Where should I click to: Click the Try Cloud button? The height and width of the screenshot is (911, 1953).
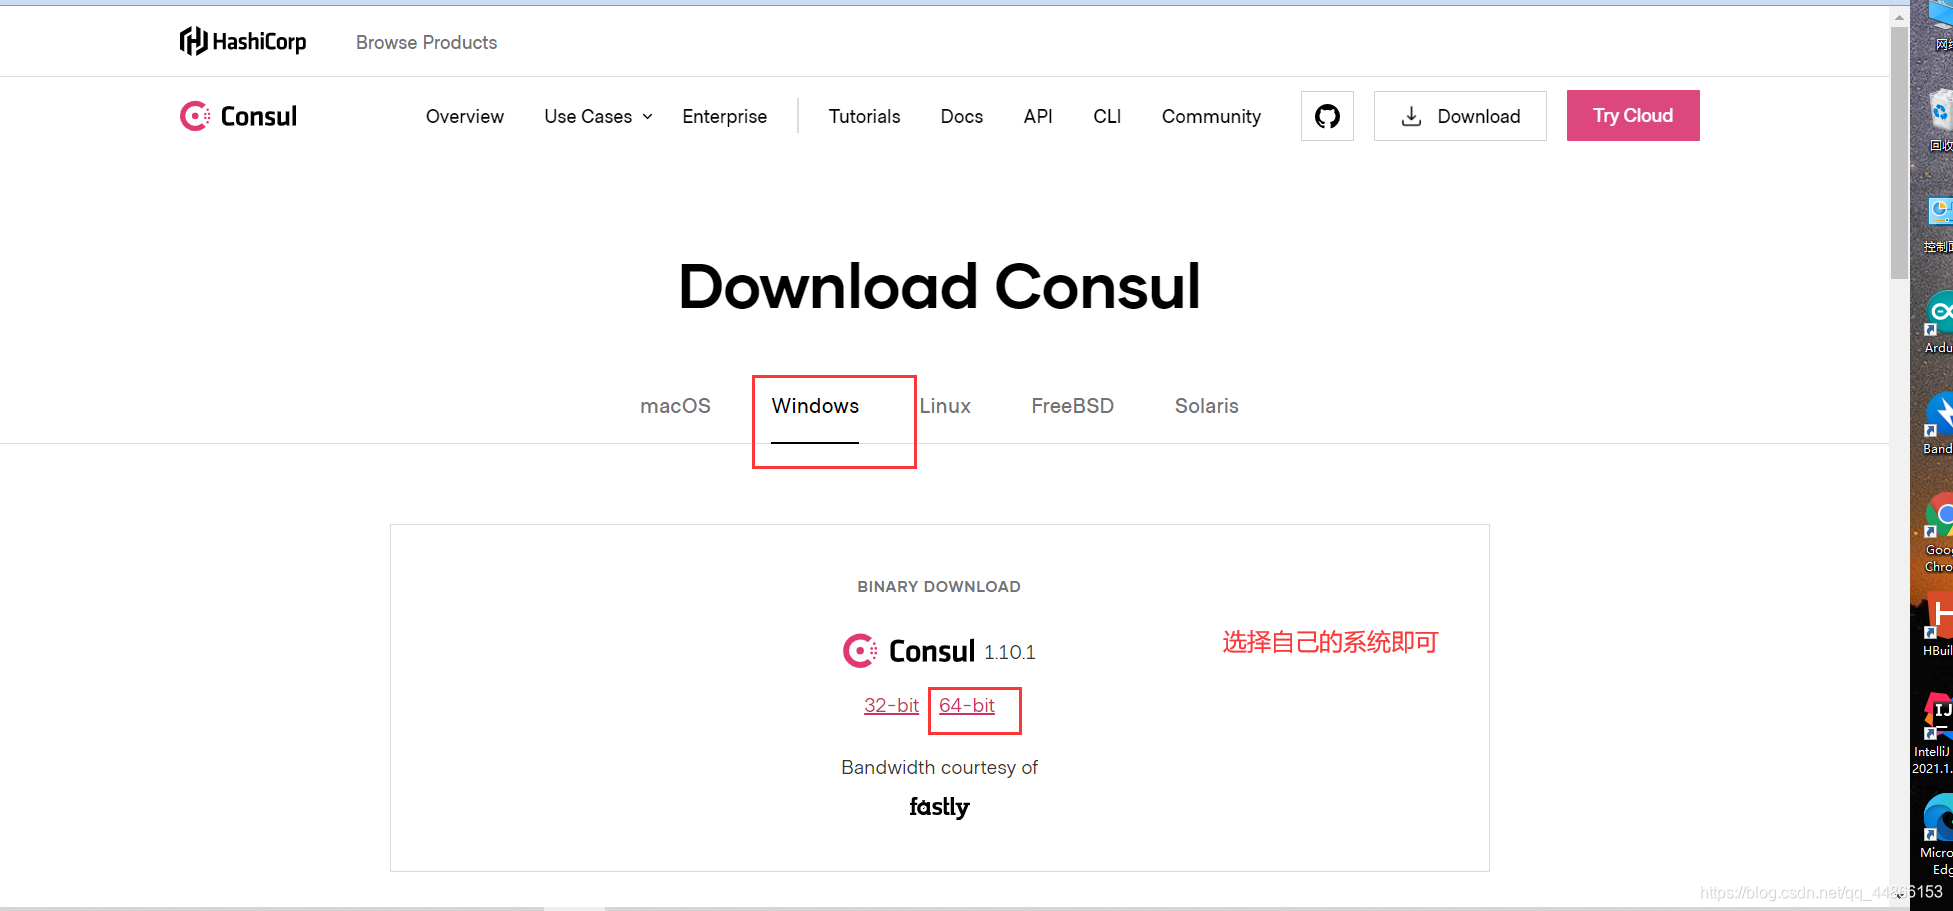(1633, 116)
